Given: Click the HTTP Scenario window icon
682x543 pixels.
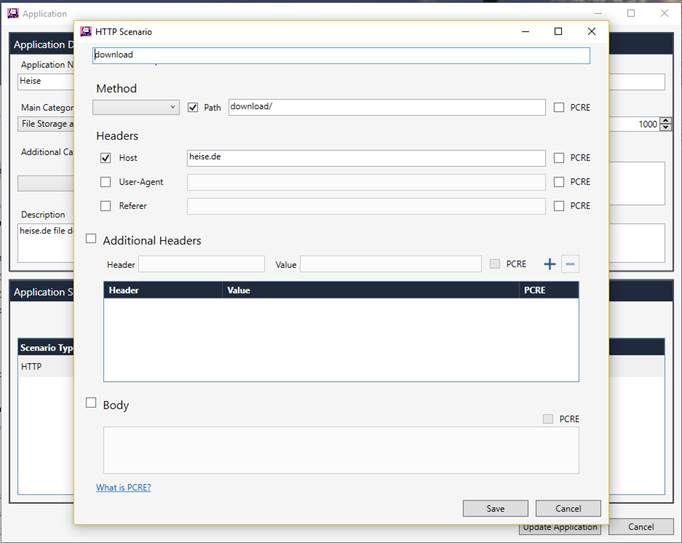Looking at the screenshot, I should tap(86, 31).
